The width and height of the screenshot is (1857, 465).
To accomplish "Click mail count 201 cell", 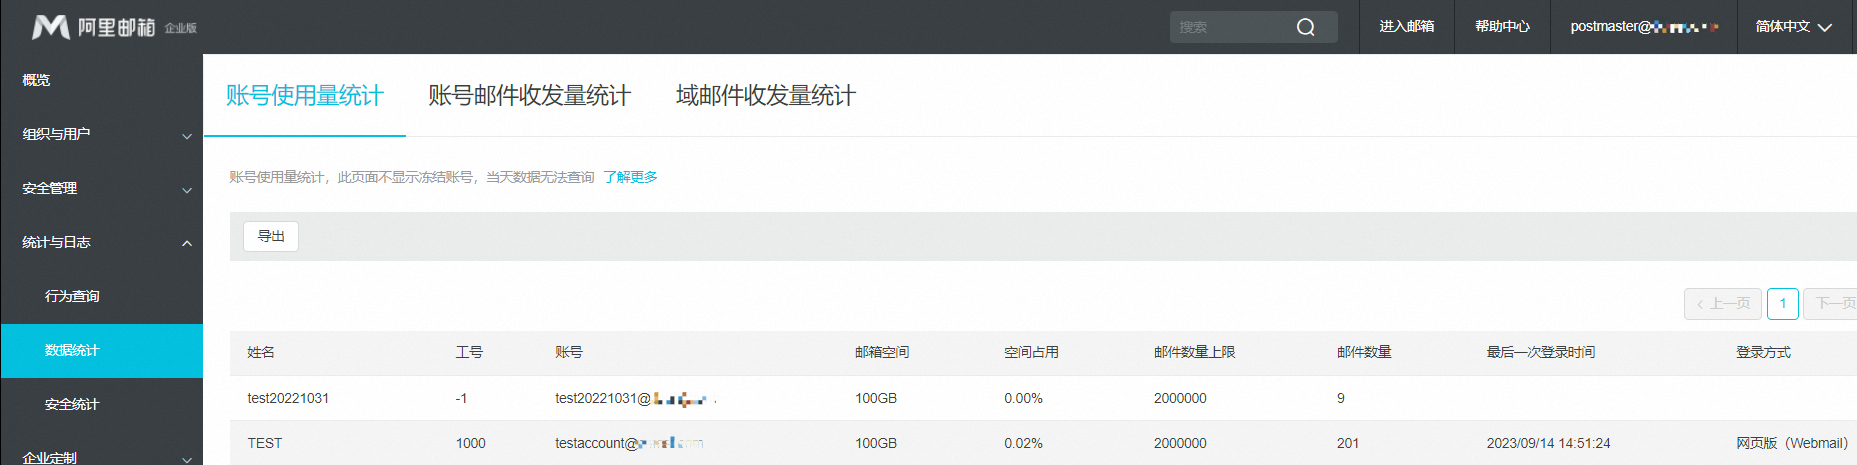I will point(1348,443).
